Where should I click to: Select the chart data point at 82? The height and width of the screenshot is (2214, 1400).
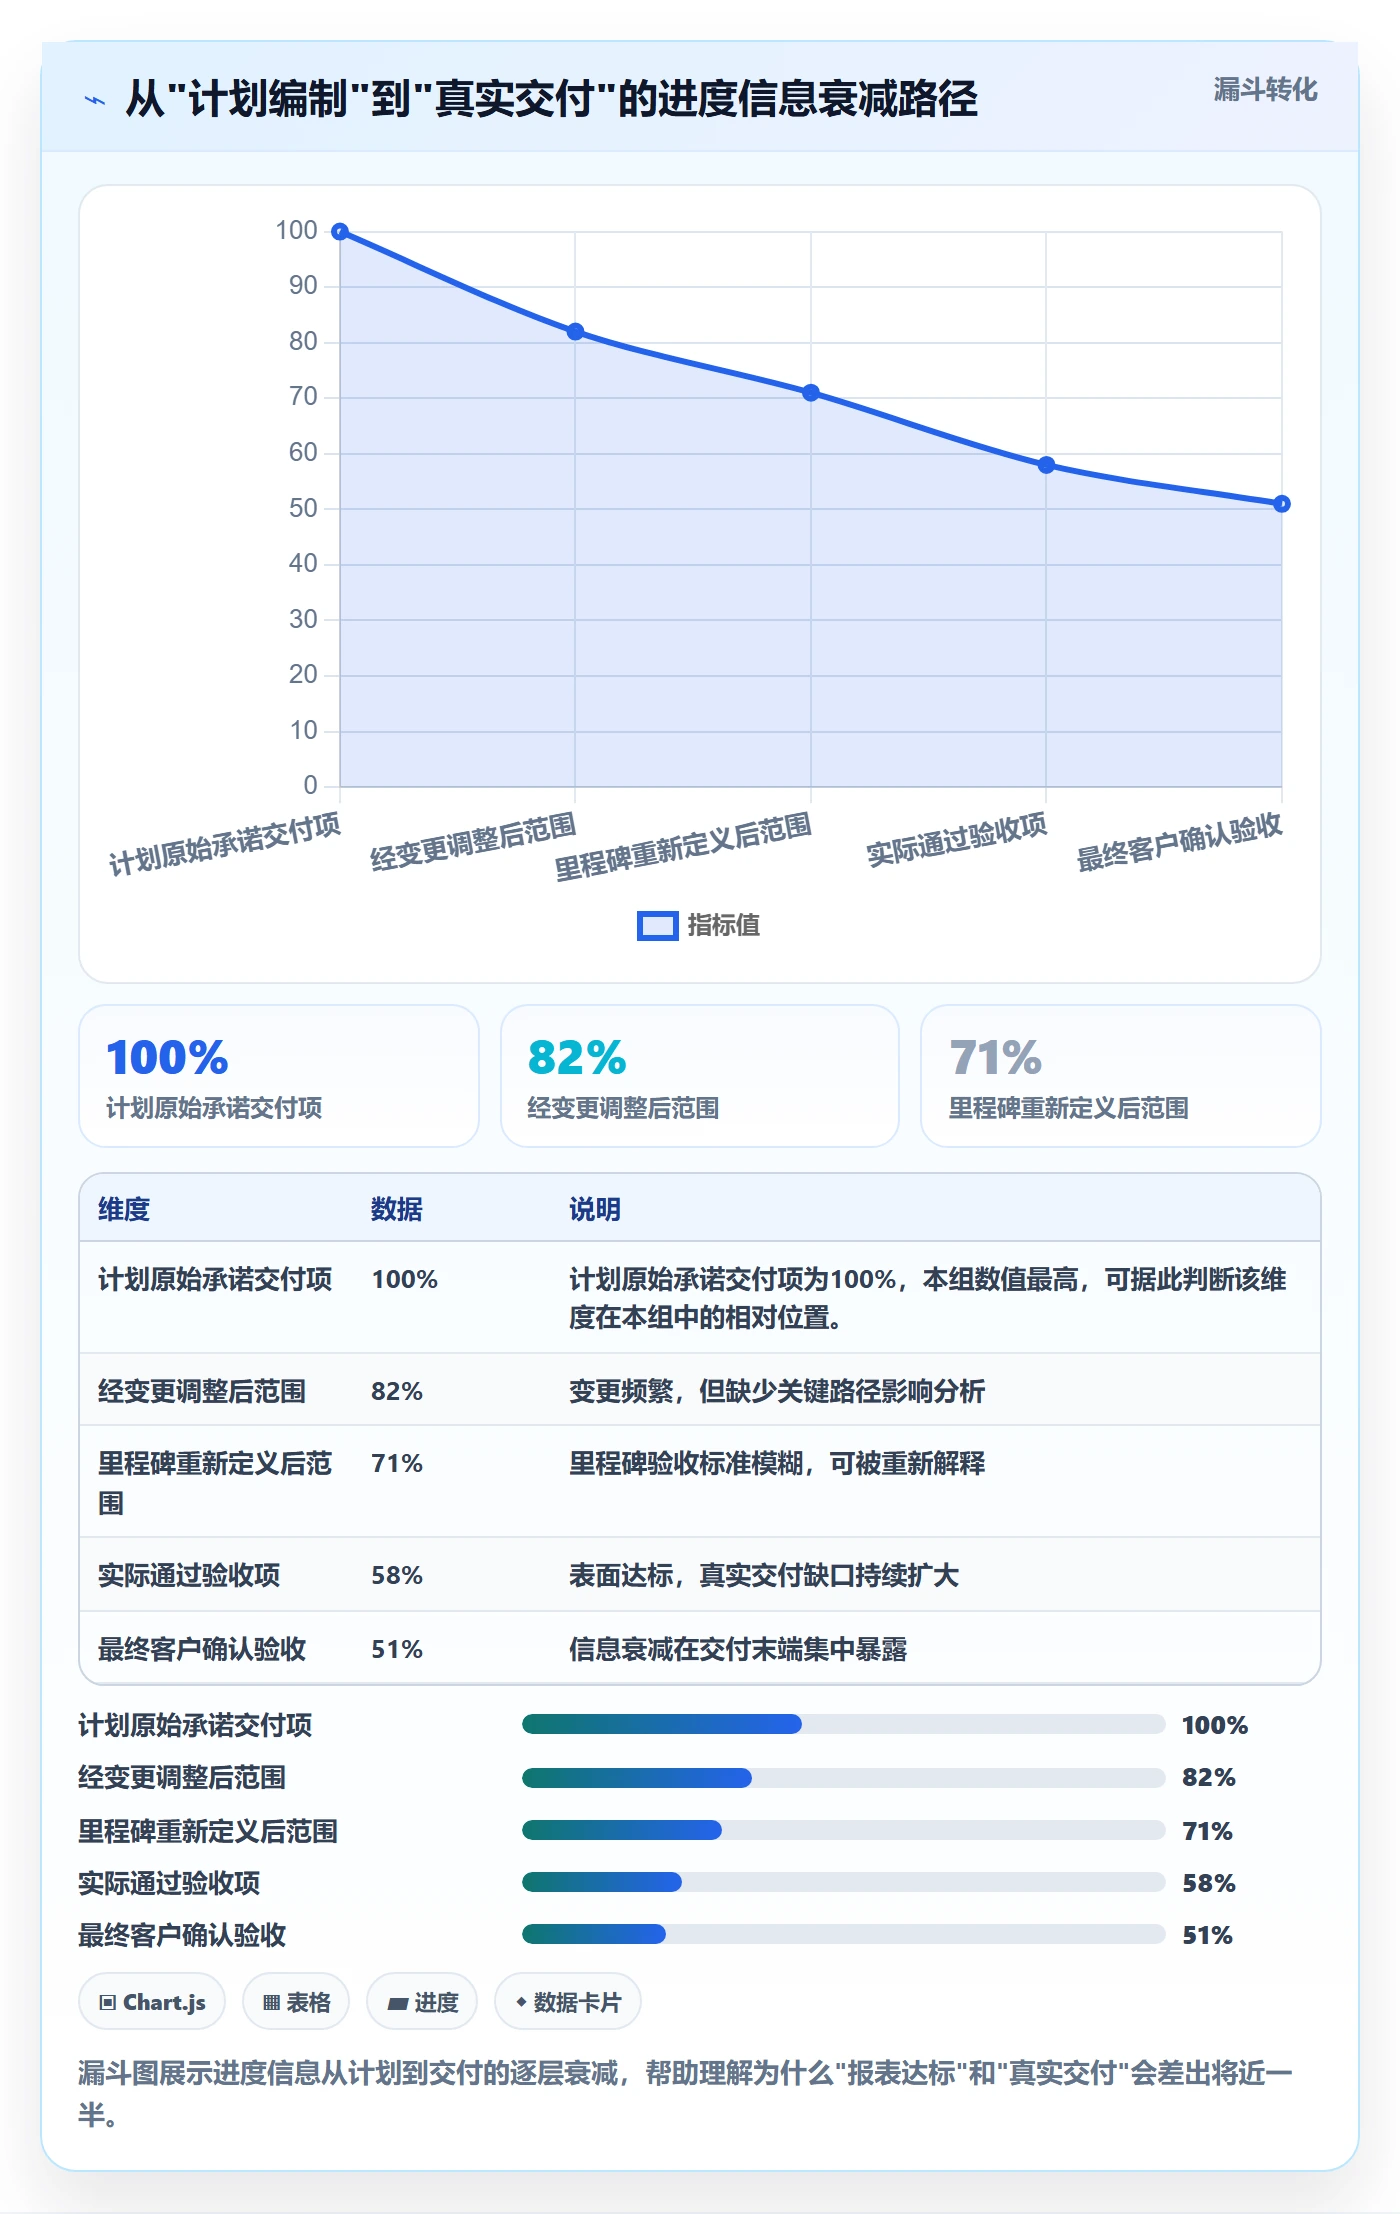(x=575, y=332)
